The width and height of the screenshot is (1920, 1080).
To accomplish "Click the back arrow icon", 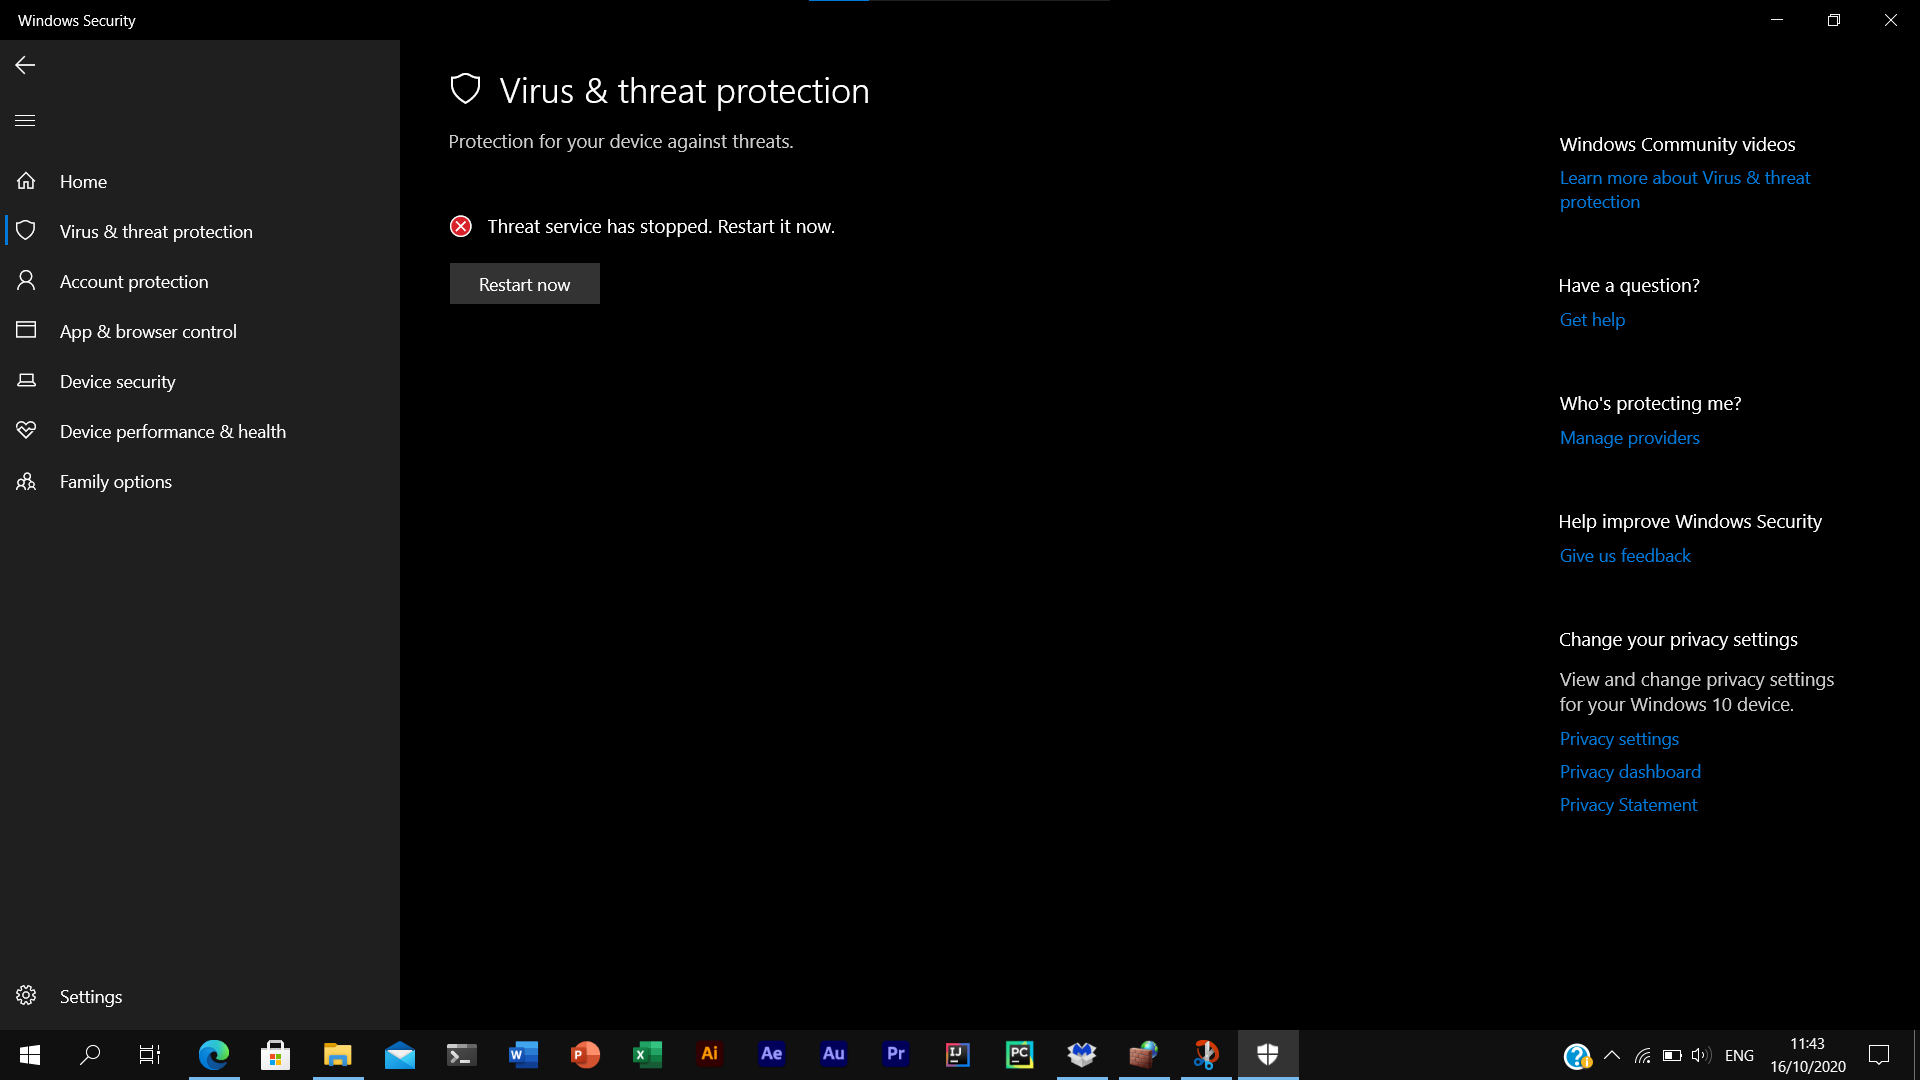I will click(25, 65).
